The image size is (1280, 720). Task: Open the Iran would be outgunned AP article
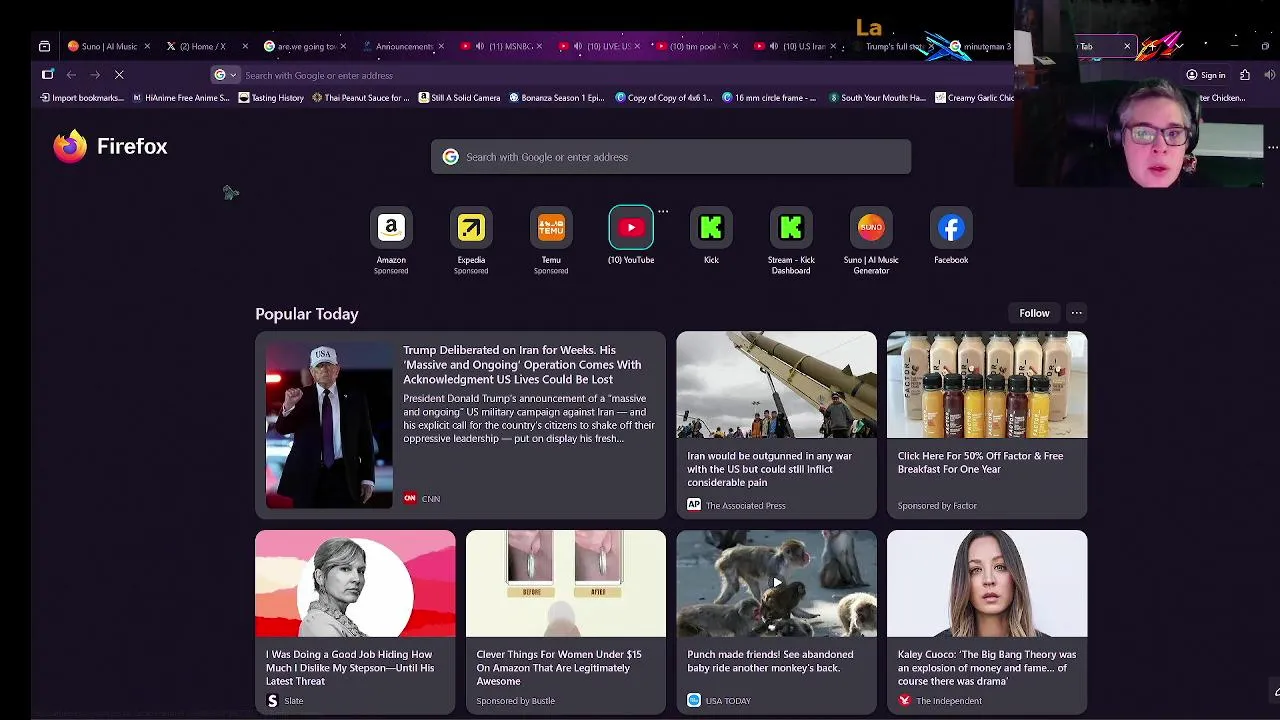click(x=776, y=425)
